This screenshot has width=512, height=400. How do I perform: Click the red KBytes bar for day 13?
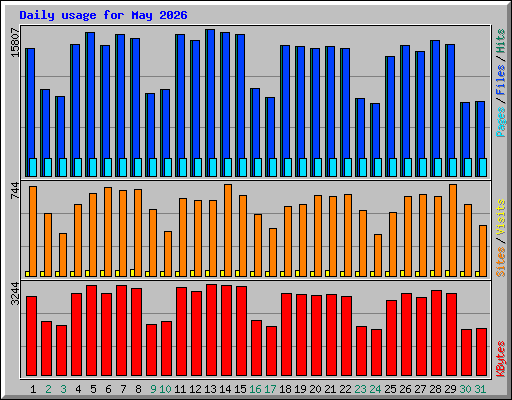point(212,330)
